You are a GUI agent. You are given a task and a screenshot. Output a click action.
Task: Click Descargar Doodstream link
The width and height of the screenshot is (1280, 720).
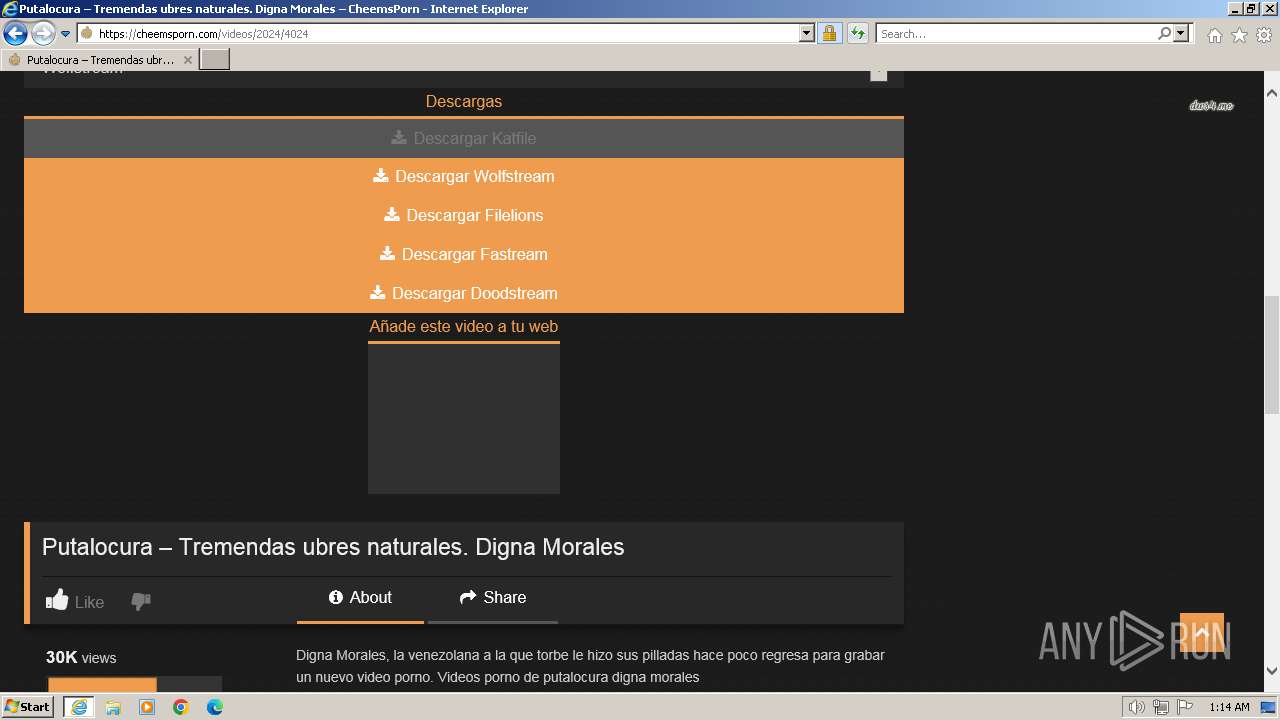point(464,293)
